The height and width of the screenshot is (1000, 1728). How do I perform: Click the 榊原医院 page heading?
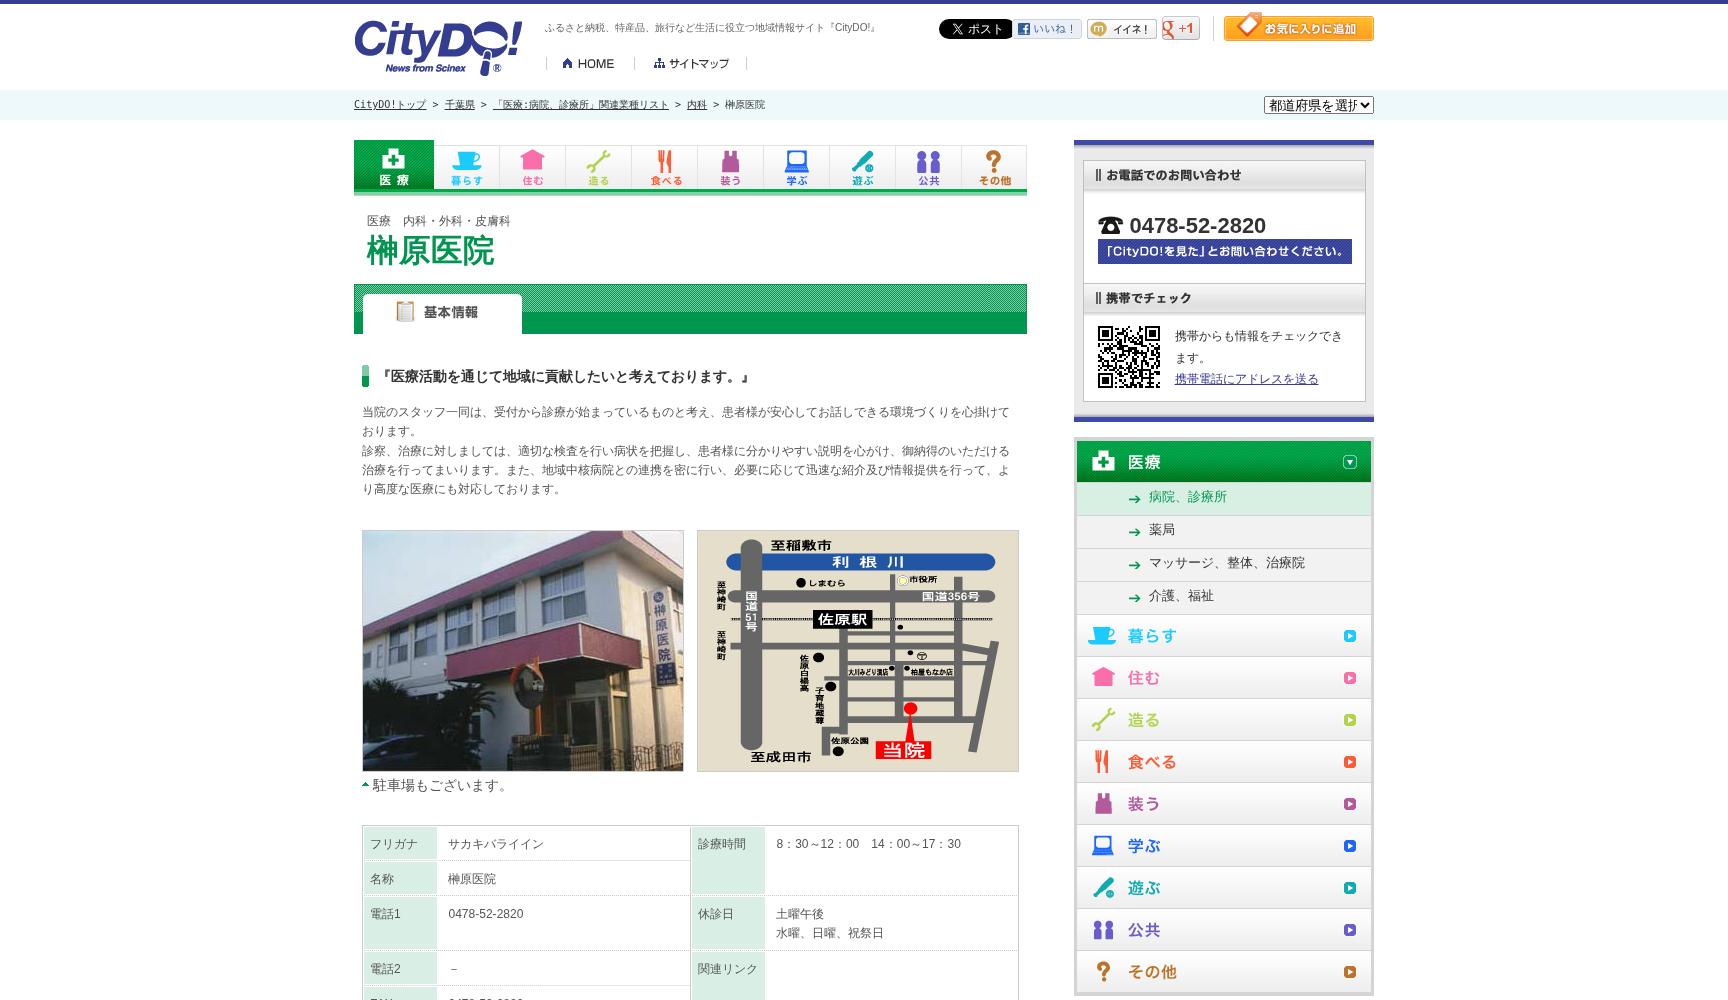(x=431, y=251)
